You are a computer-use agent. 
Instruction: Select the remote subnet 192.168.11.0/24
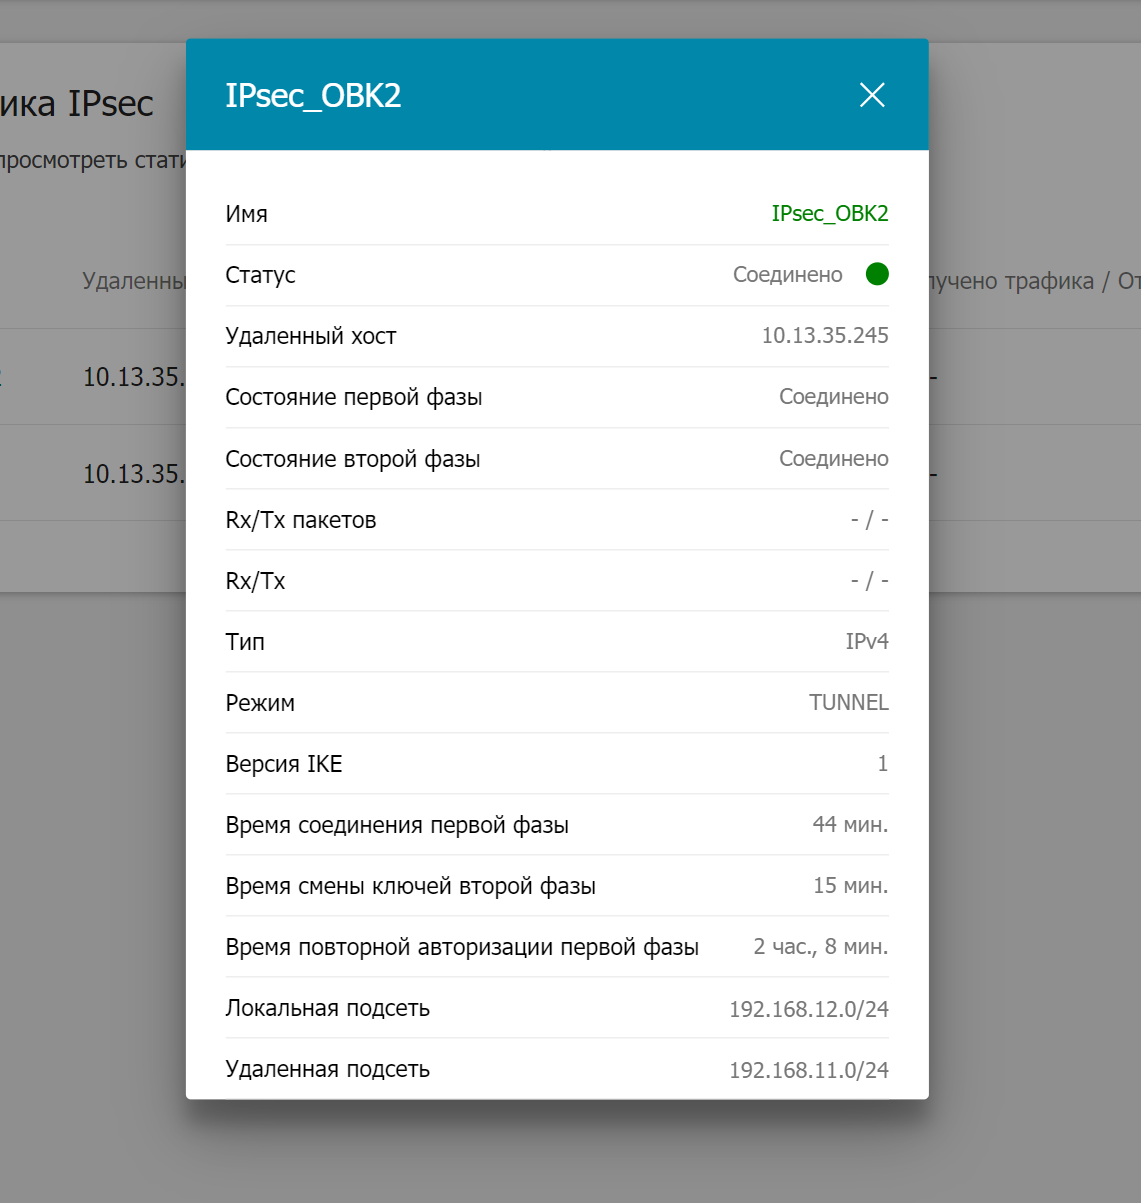click(808, 1070)
